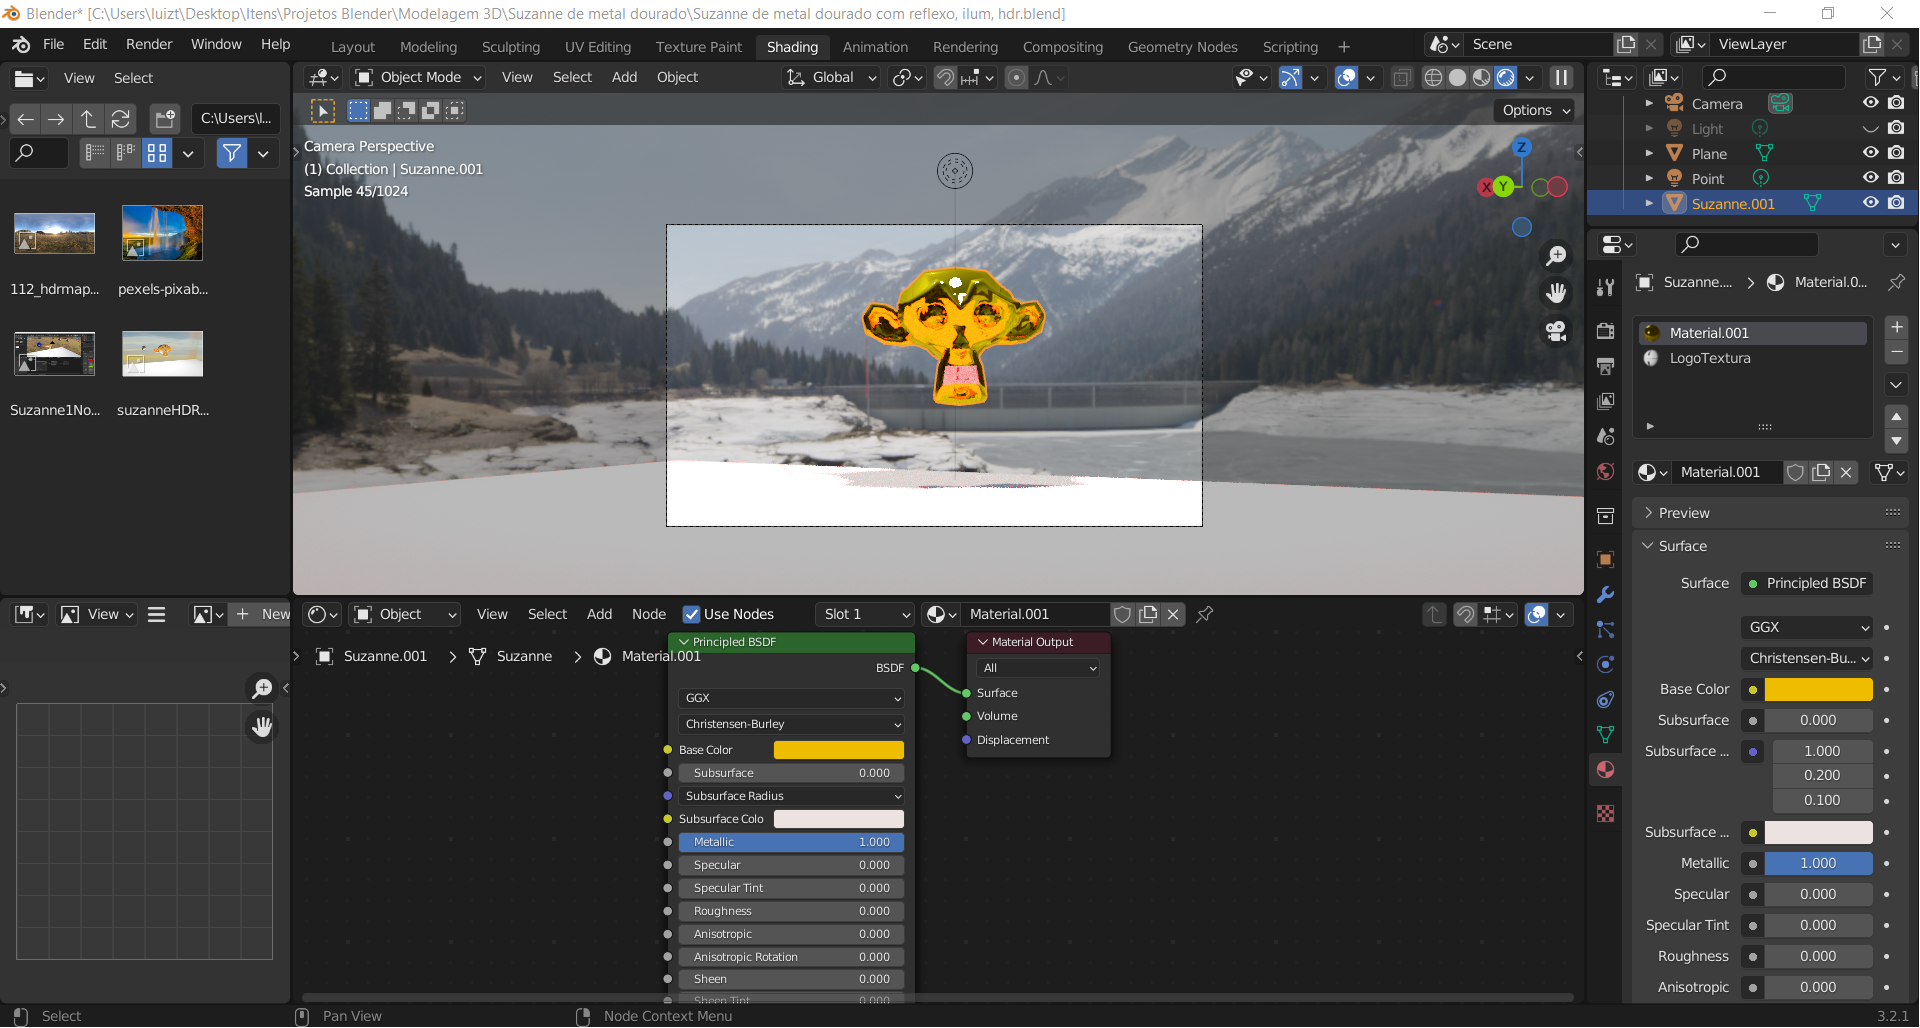Open the Particle Properties tab

tap(1605, 630)
